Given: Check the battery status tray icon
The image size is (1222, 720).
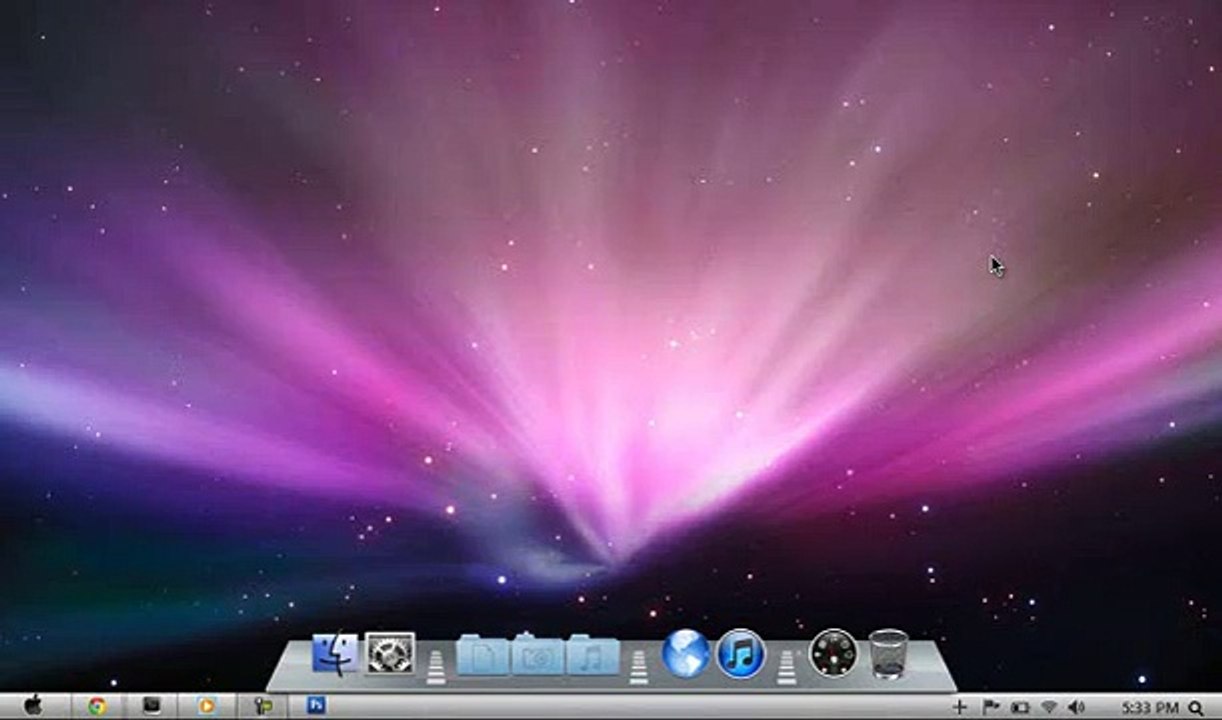Looking at the screenshot, I should point(1020,707).
